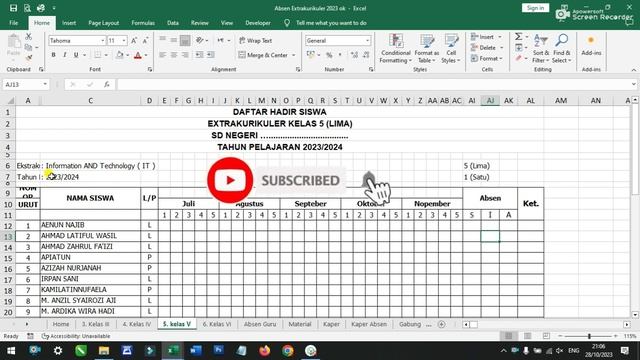This screenshot has width=640, height=360.
Task: Open Find & Select magnifier menu
Action: 562,49
